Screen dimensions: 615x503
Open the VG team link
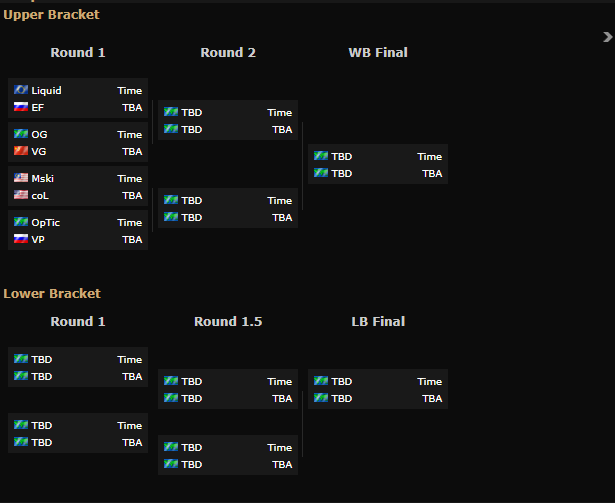click(x=39, y=151)
